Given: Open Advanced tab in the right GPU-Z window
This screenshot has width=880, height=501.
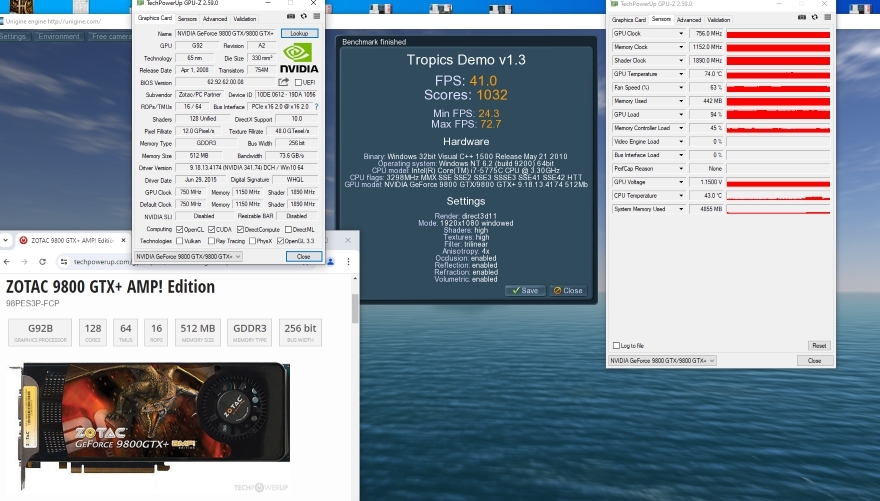Looking at the screenshot, I should click(x=689, y=20).
